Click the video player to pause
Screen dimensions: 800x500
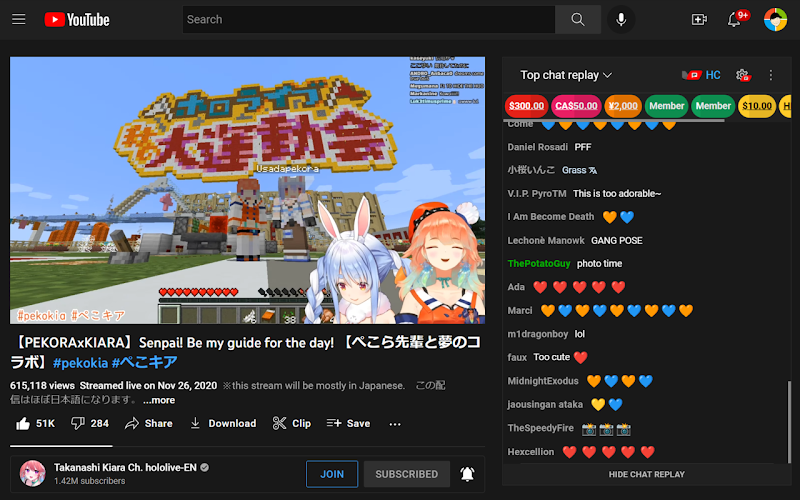point(247,190)
